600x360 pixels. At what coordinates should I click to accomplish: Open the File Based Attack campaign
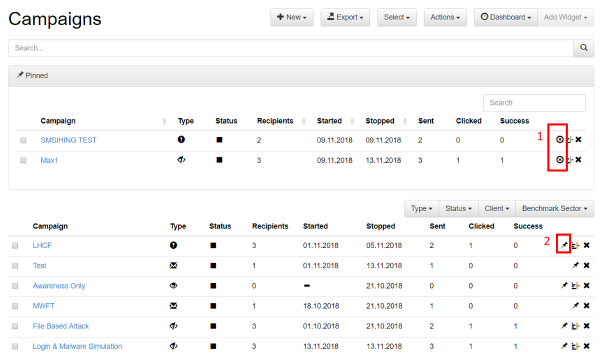pos(61,326)
